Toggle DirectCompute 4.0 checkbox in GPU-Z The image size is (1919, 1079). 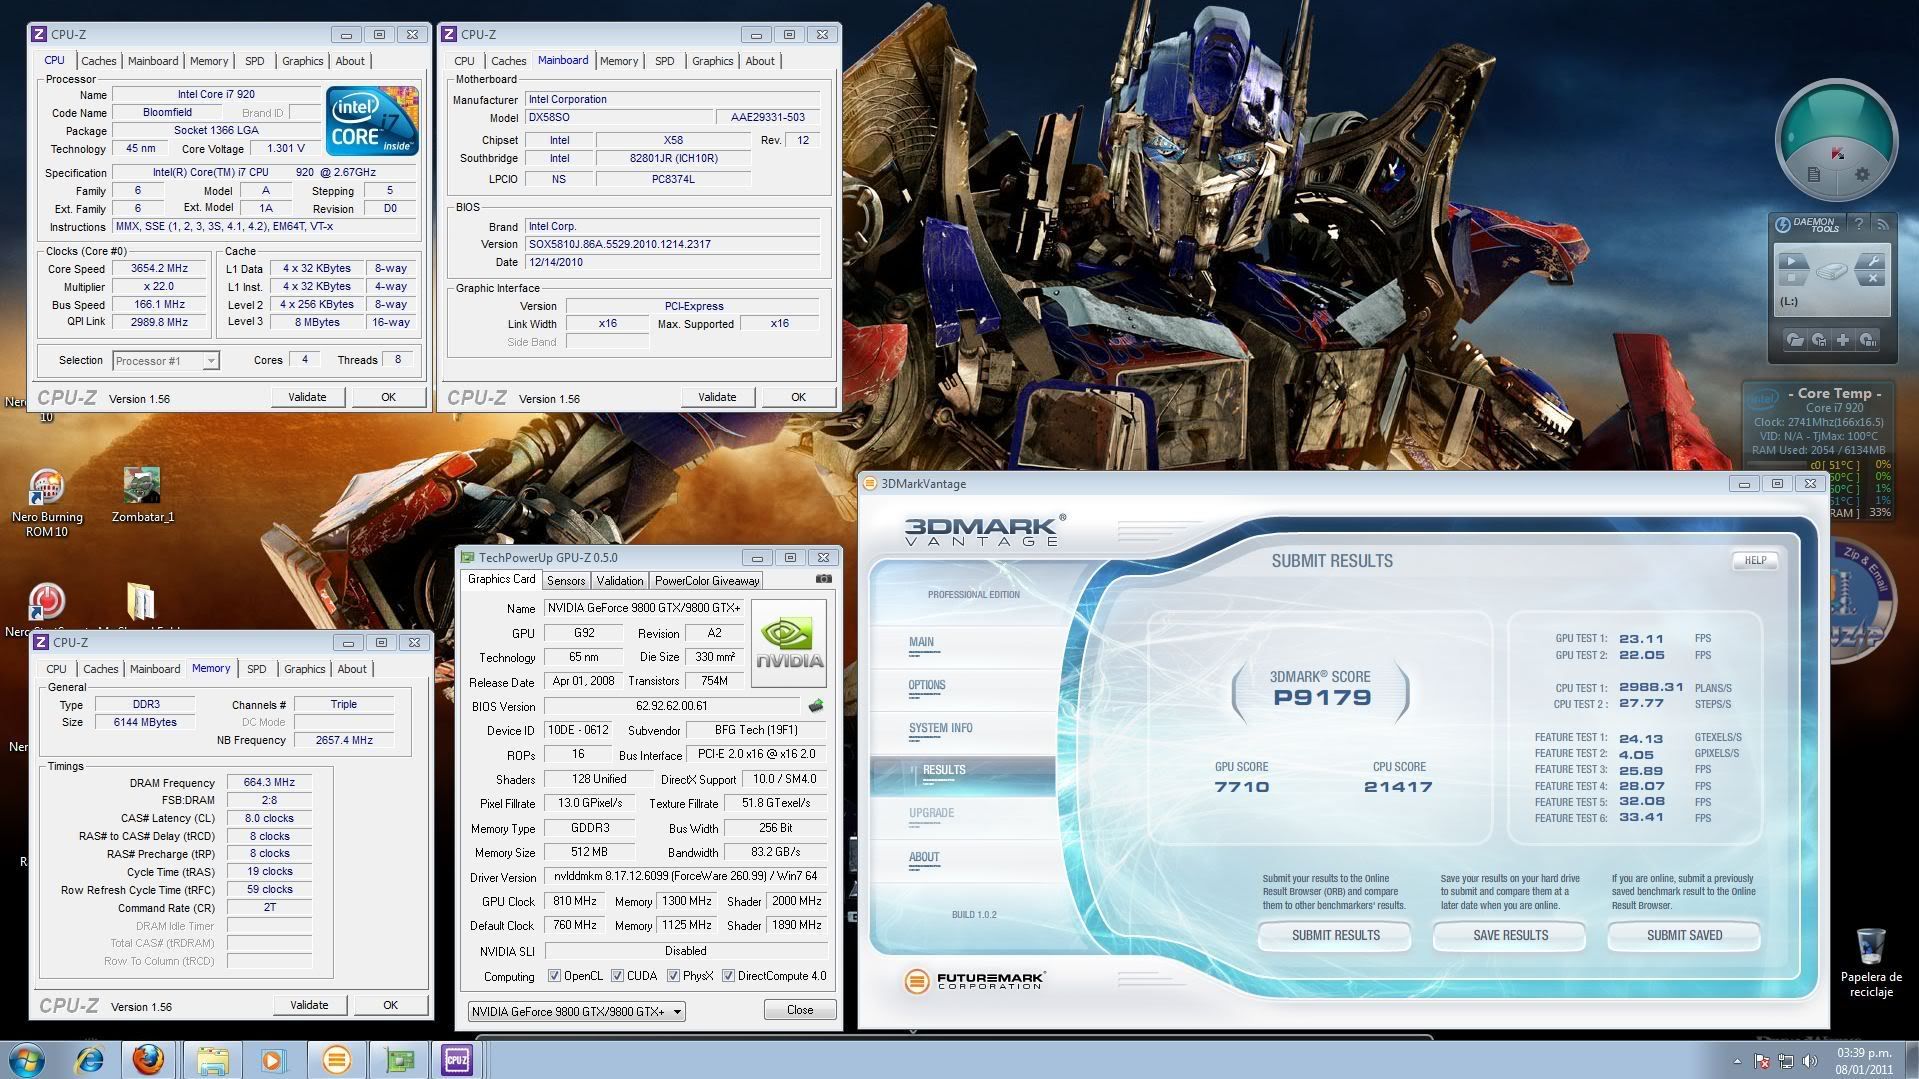728,976
